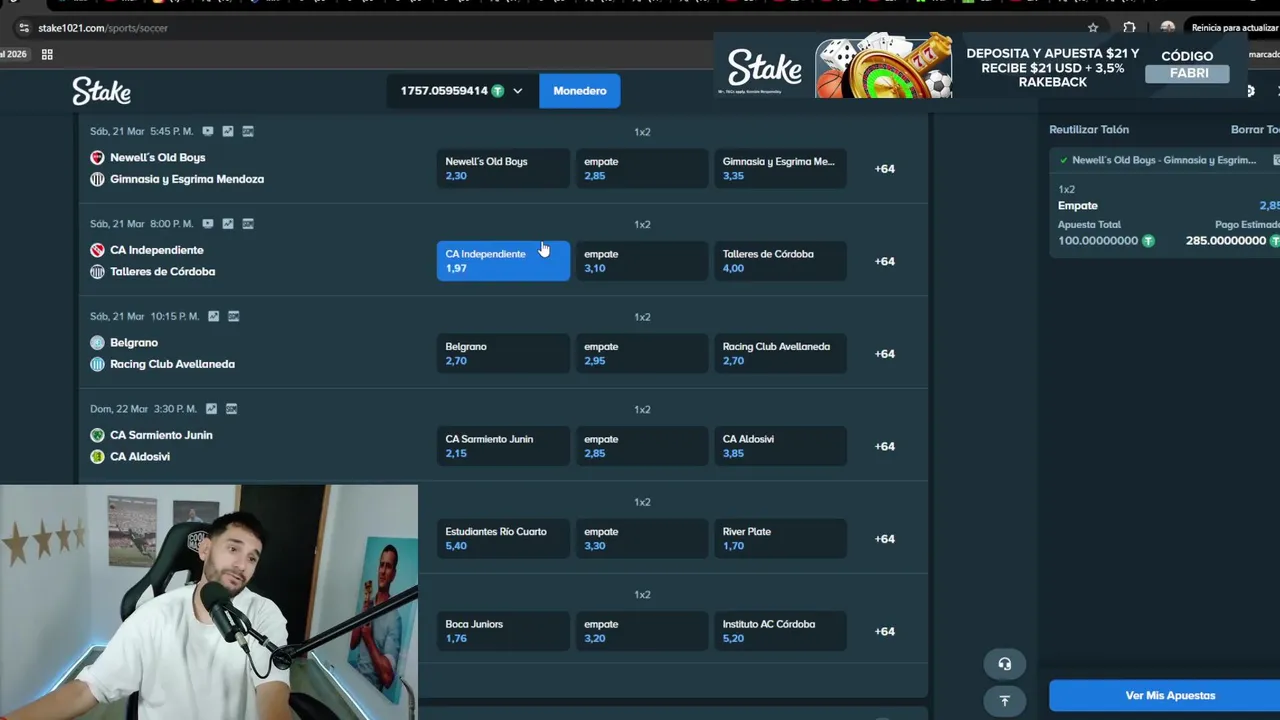Expand +64 markets for Newell's Old Boys match
The image size is (1280, 720).
(885, 168)
